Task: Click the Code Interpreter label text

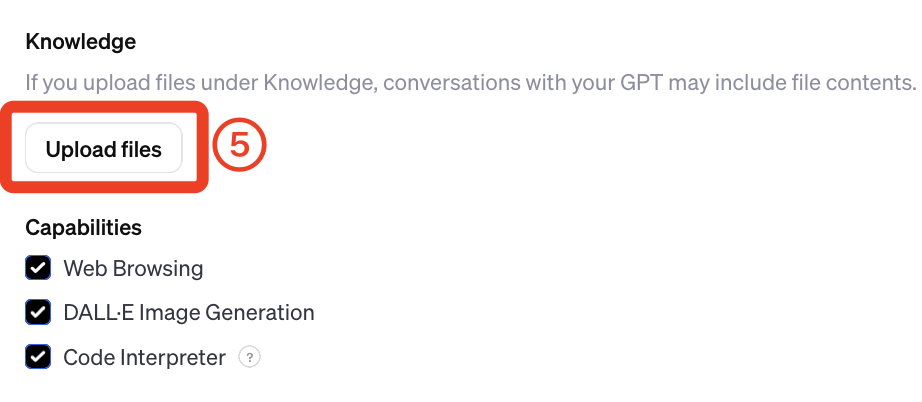Action: (x=145, y=357)
